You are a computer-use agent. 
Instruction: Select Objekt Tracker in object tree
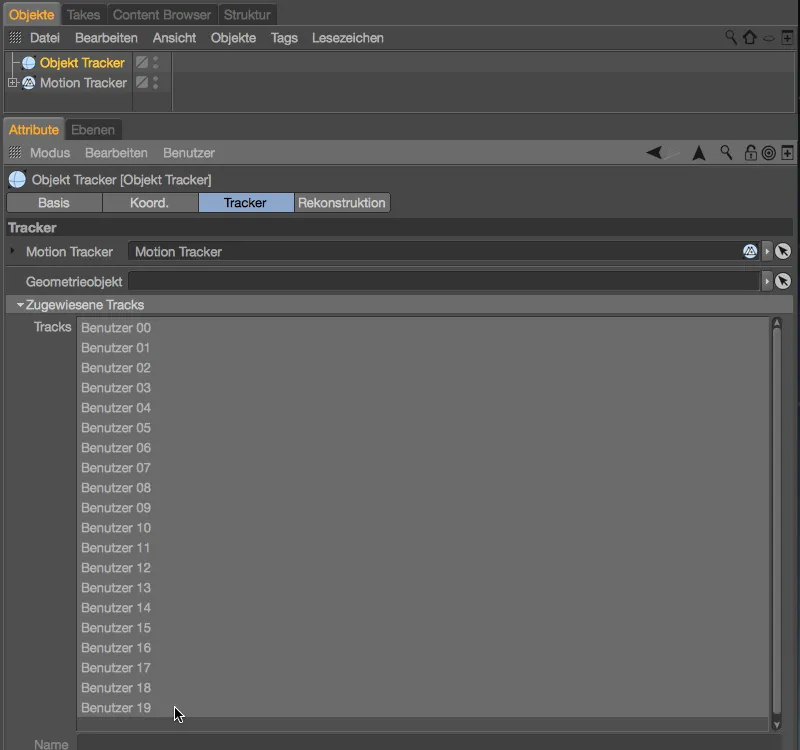tap(82, 63)
